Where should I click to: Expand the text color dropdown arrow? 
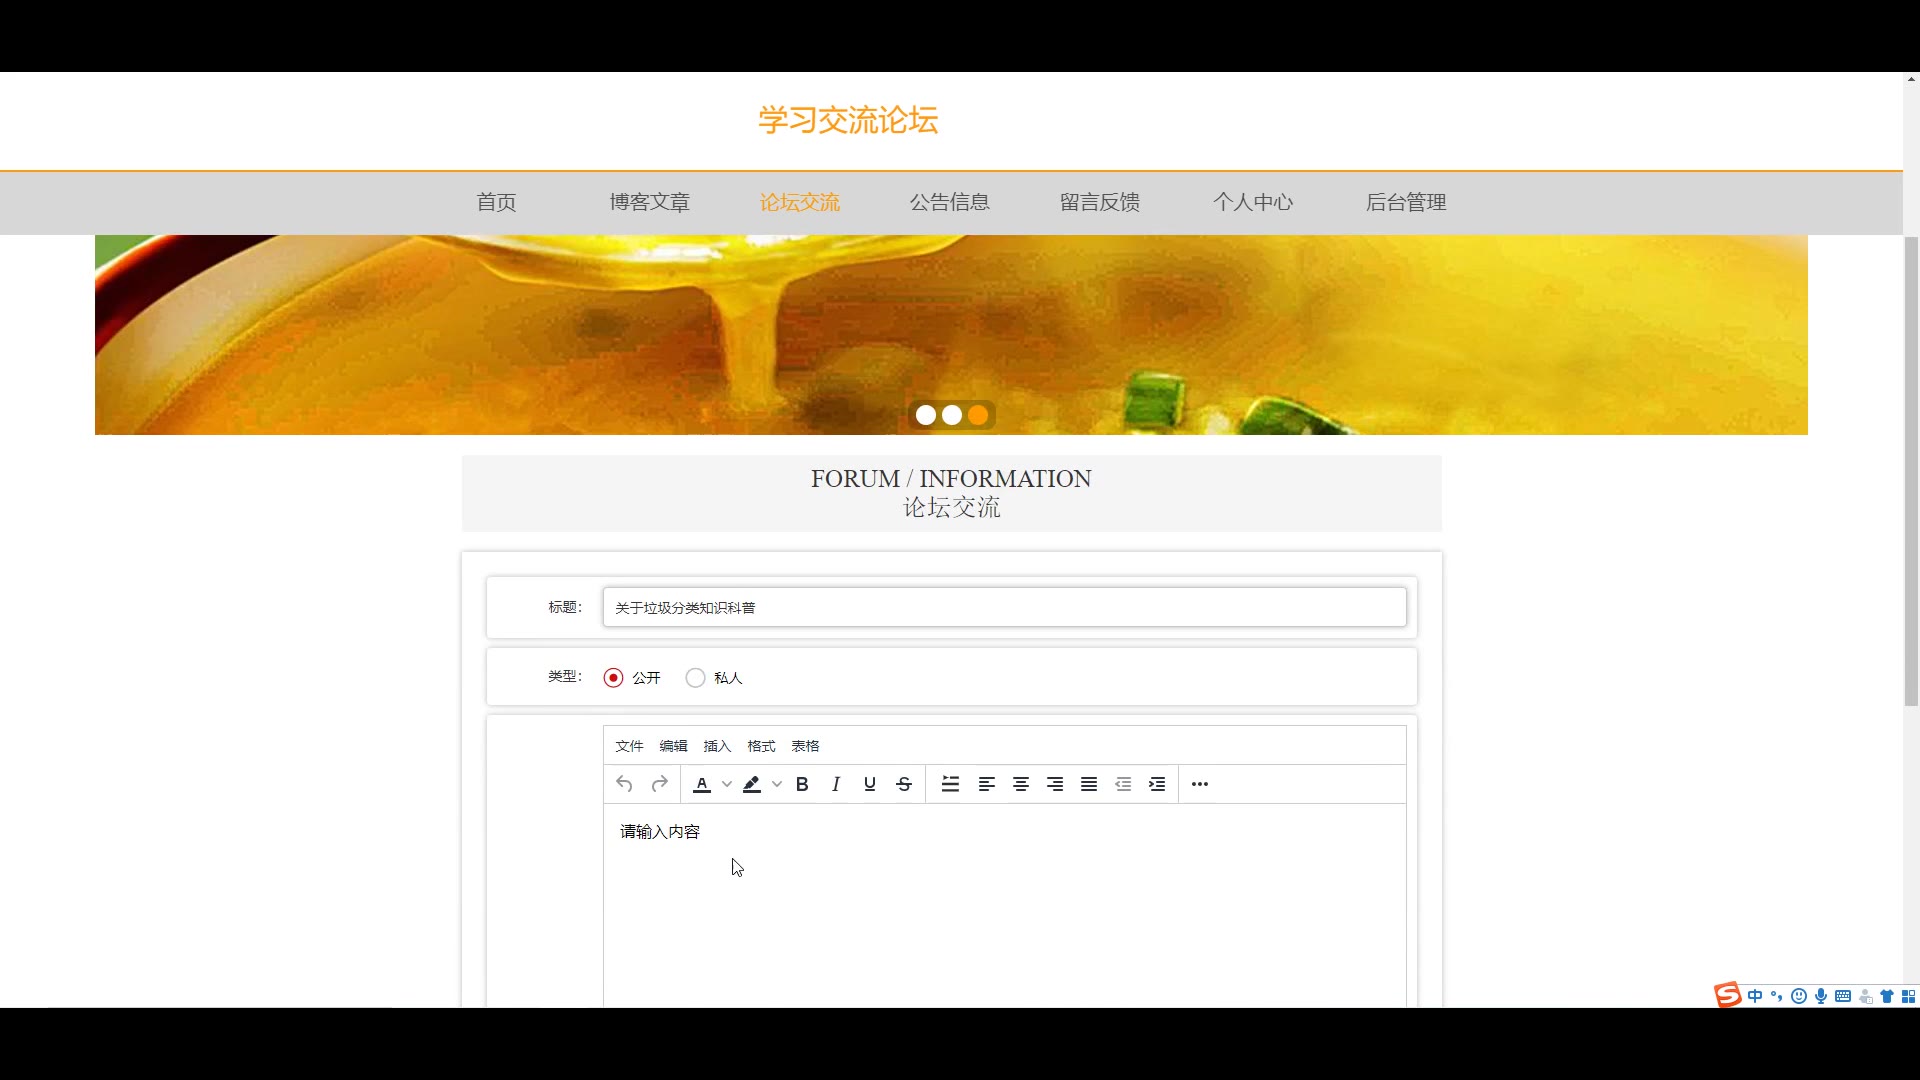coord(727,785)
